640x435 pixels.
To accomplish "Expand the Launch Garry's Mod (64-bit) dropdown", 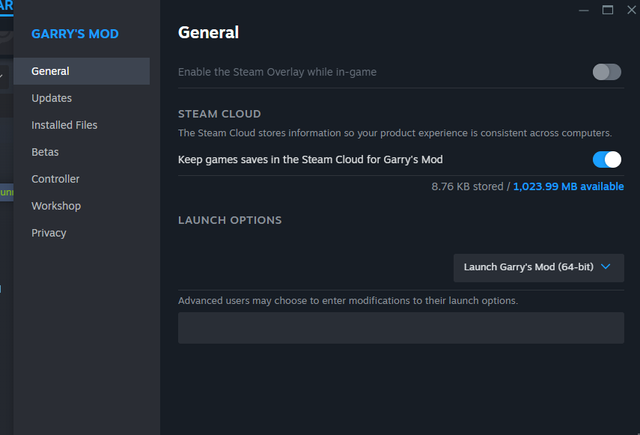I will pyautogui.click(x=538, y=268).
